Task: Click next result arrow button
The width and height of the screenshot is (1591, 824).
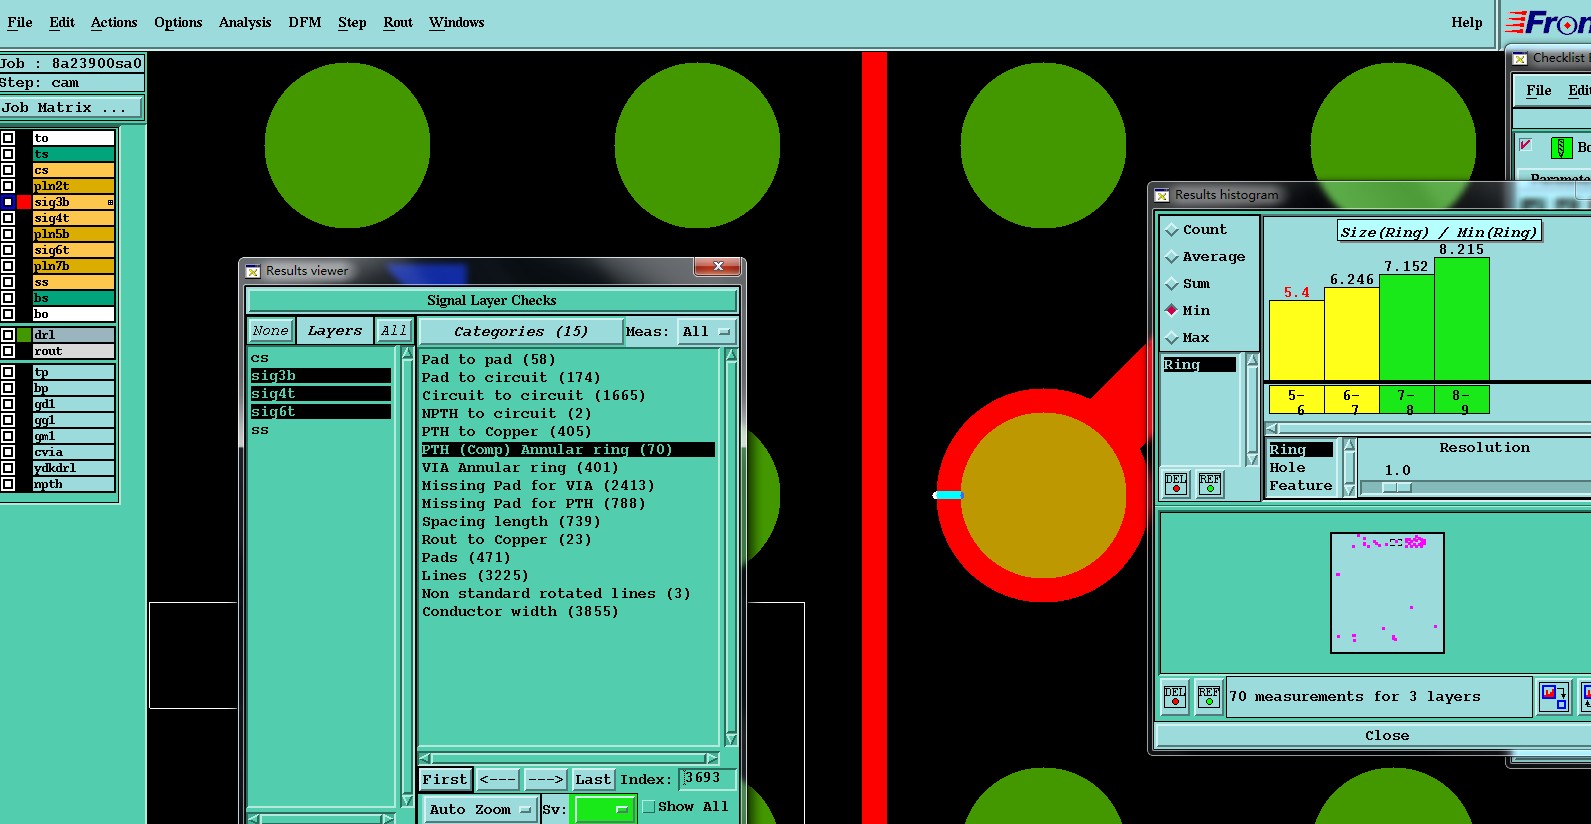Action: (x=546, y=779)
